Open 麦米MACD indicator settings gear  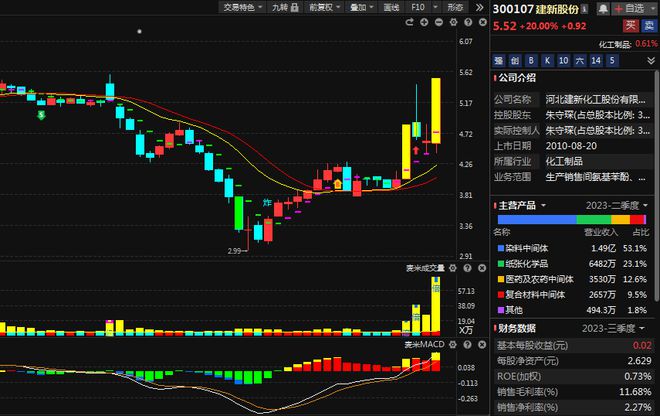click(453, 344)
